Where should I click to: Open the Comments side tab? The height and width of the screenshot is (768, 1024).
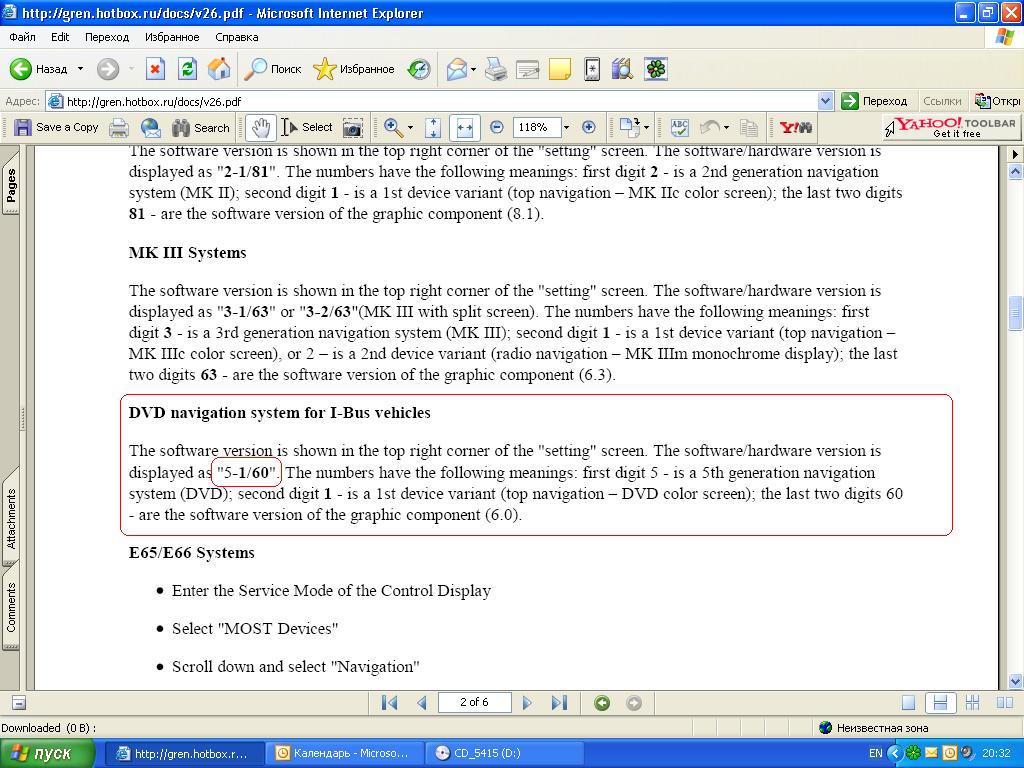[11, 607]
